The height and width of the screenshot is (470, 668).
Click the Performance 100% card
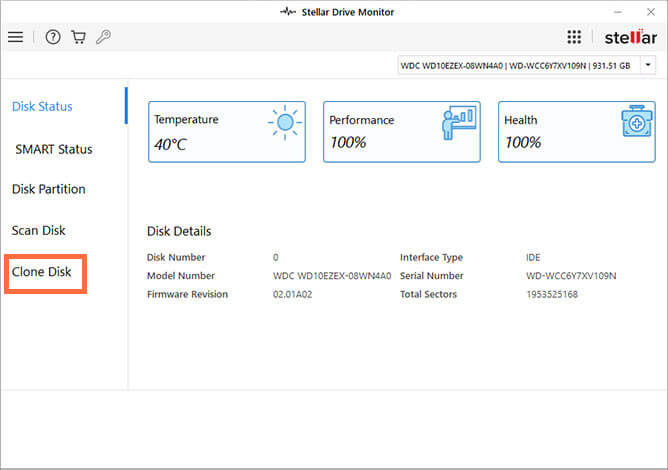pyautogui.click(x=402, y=132)
